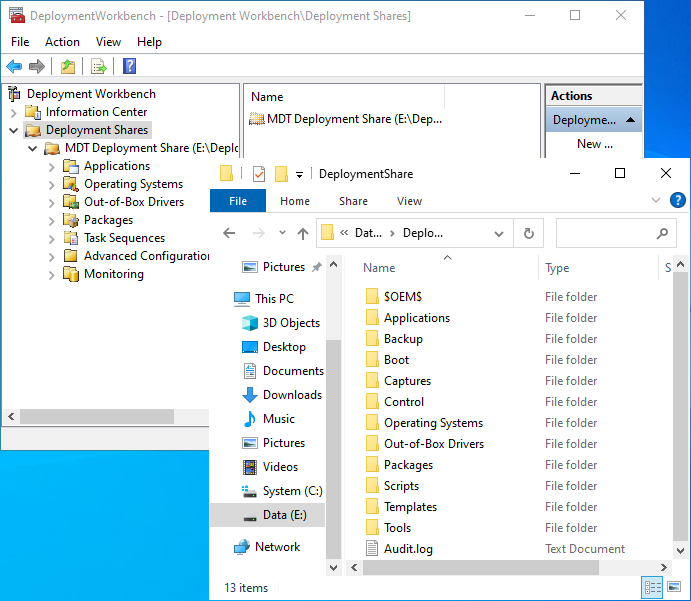
Task: Click the Forward arrow in Deployment Workbench toolbar
Action: [x=37, y=67]
